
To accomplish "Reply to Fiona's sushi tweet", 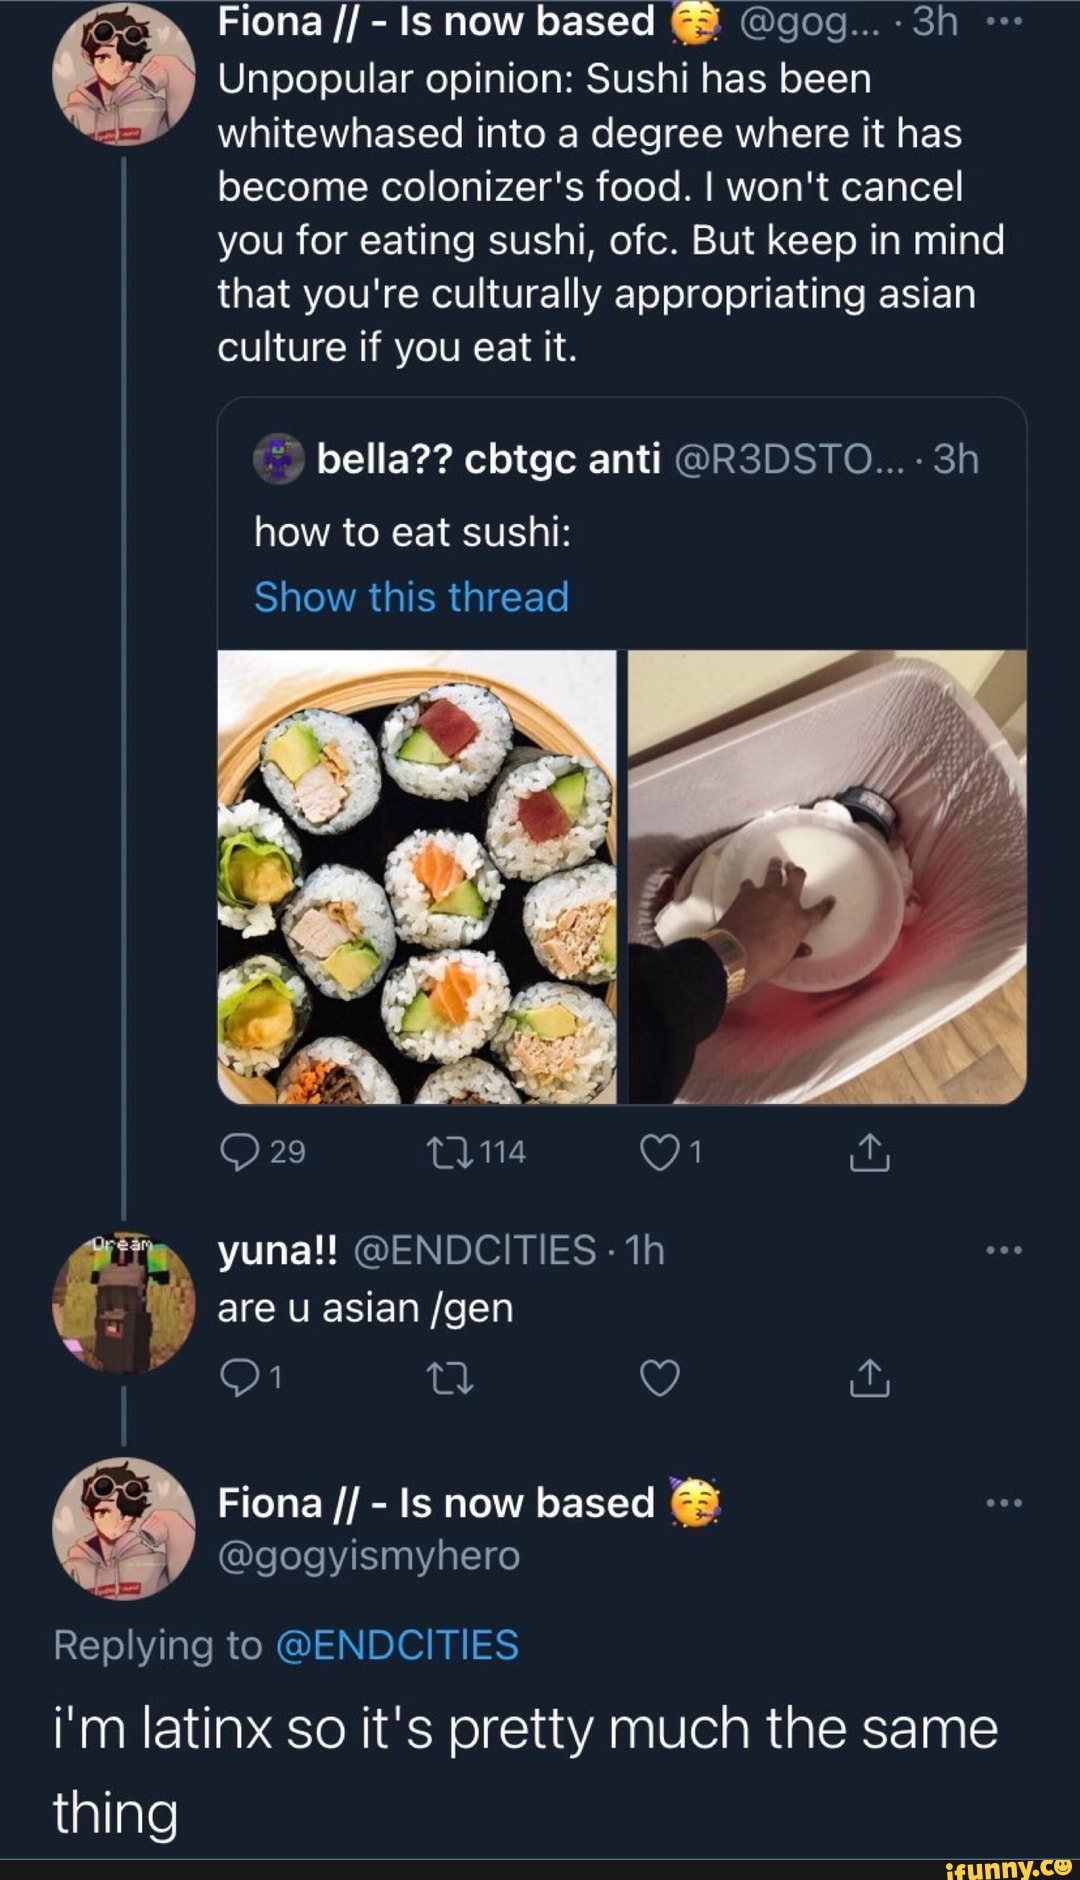I will (x=239, y=1153).
